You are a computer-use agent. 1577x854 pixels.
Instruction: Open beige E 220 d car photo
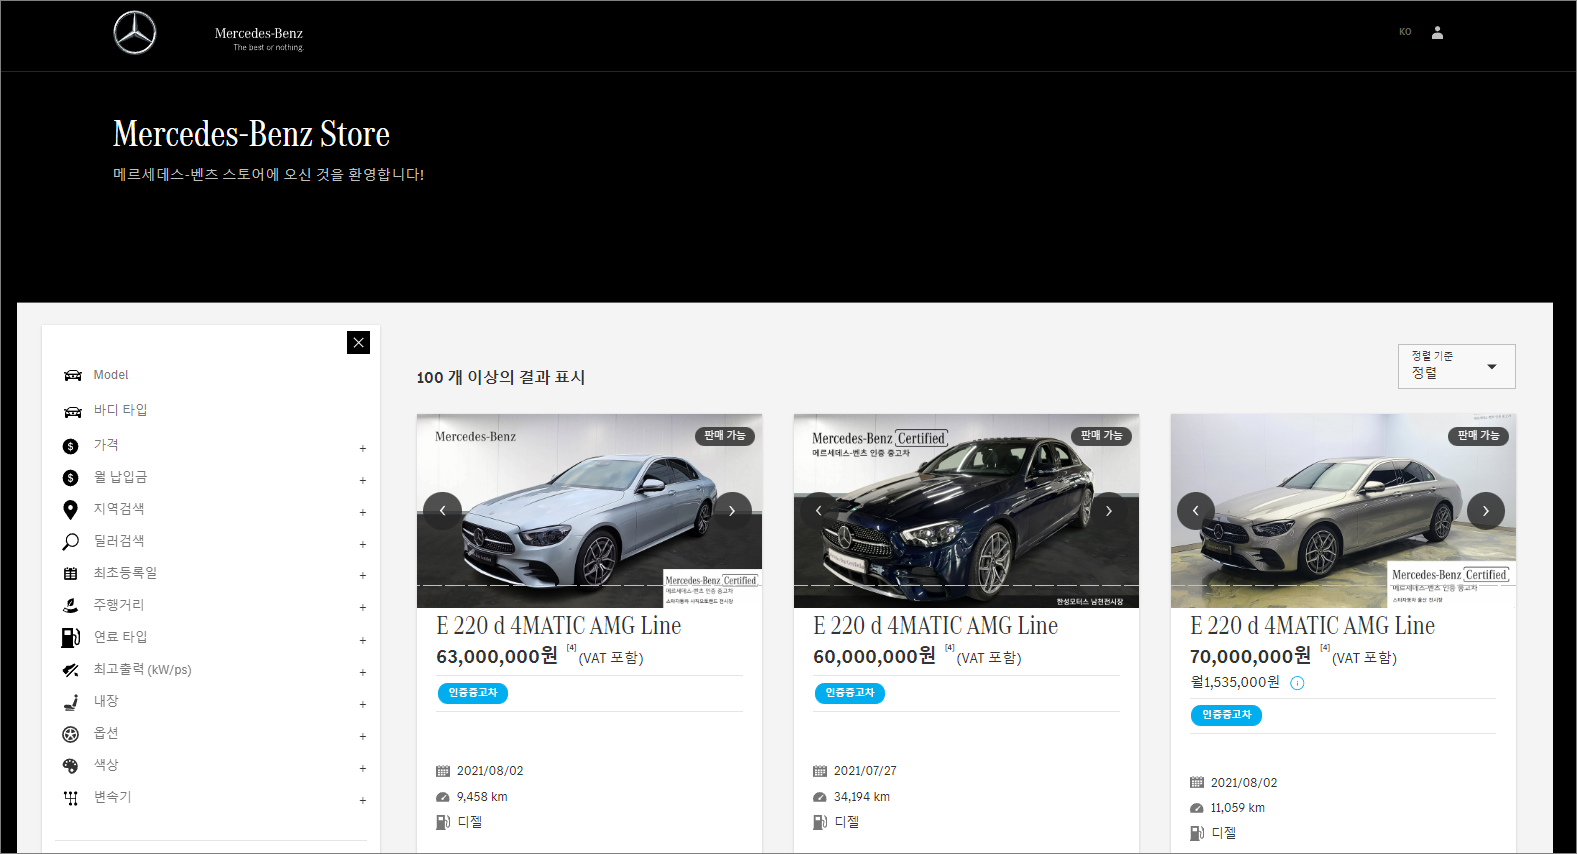(x=1343, y=511)
